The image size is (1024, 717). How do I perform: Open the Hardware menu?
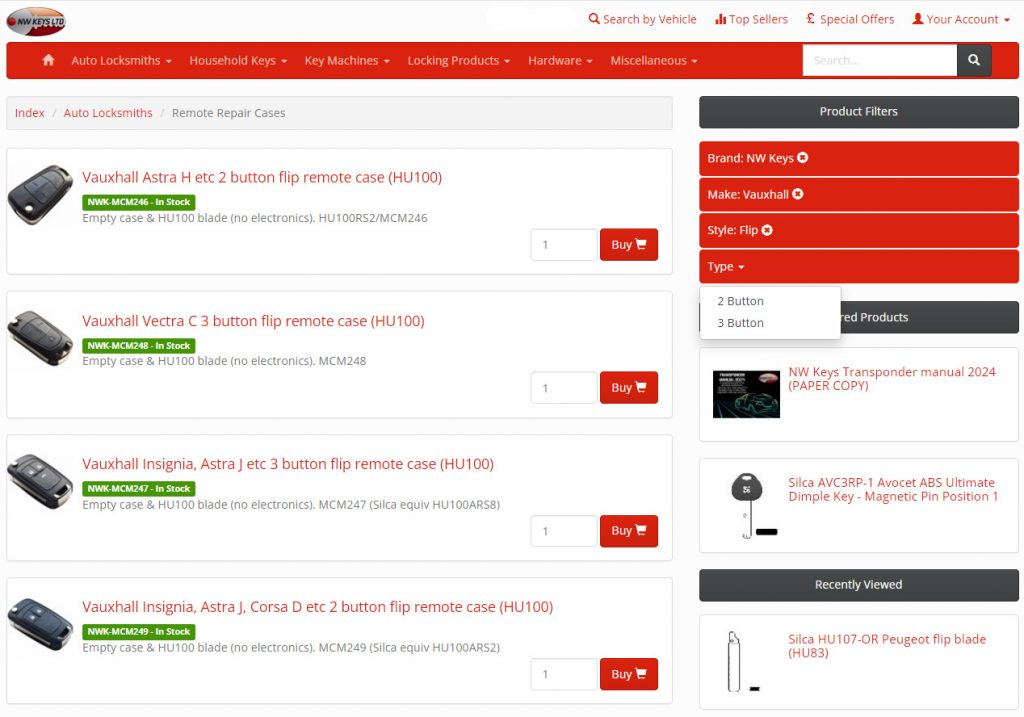[560, 60]
